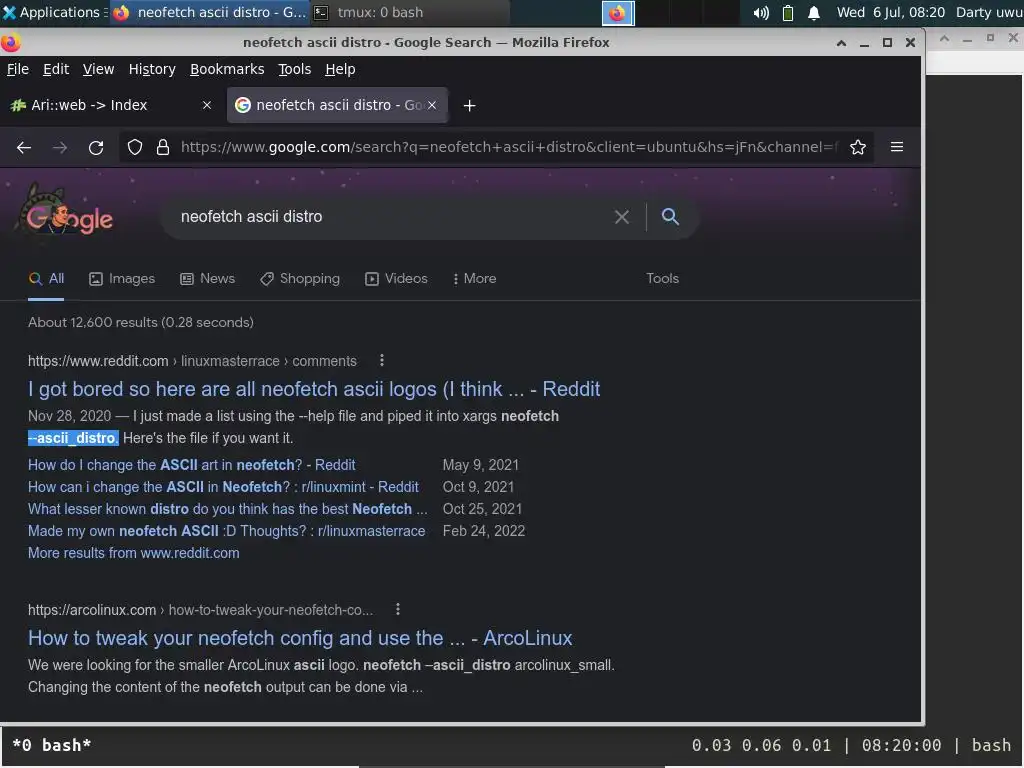Submit search with magnifier icon
The height and width of the screenshot is (768, 1024).
pos(670,217)
